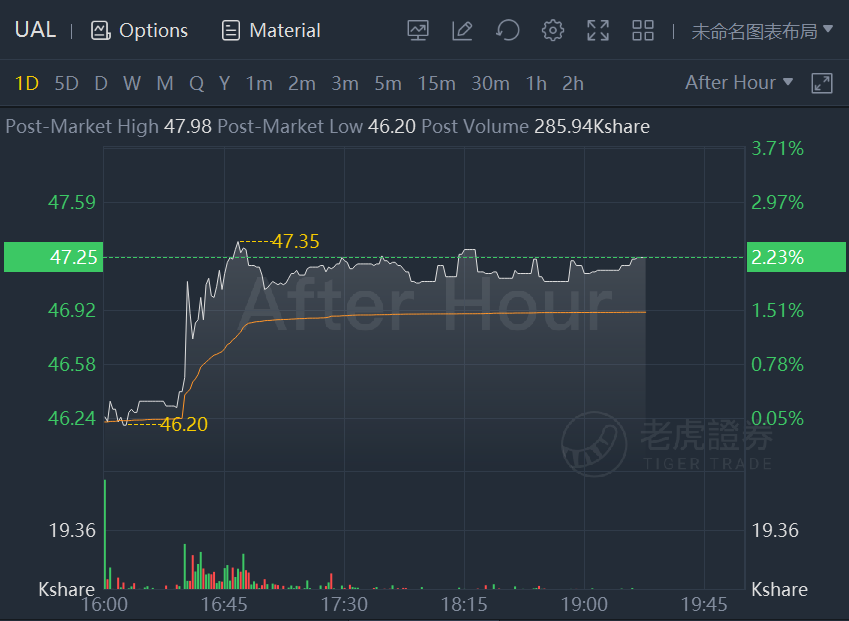
Task: Open chart settings gear
Action: [x=553, y=31]
